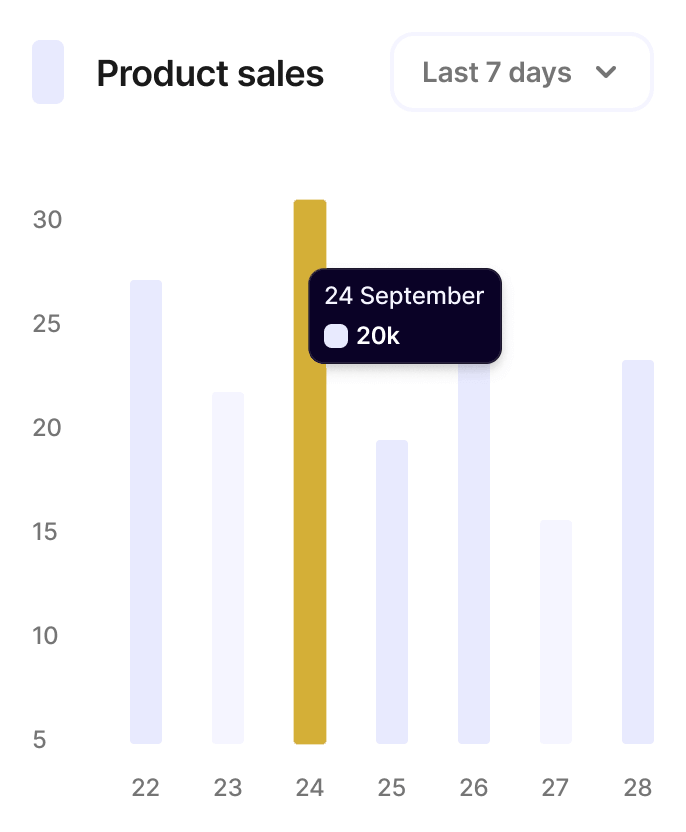Click the bar for day 22

pyautogui.click(x=146, y=510)
